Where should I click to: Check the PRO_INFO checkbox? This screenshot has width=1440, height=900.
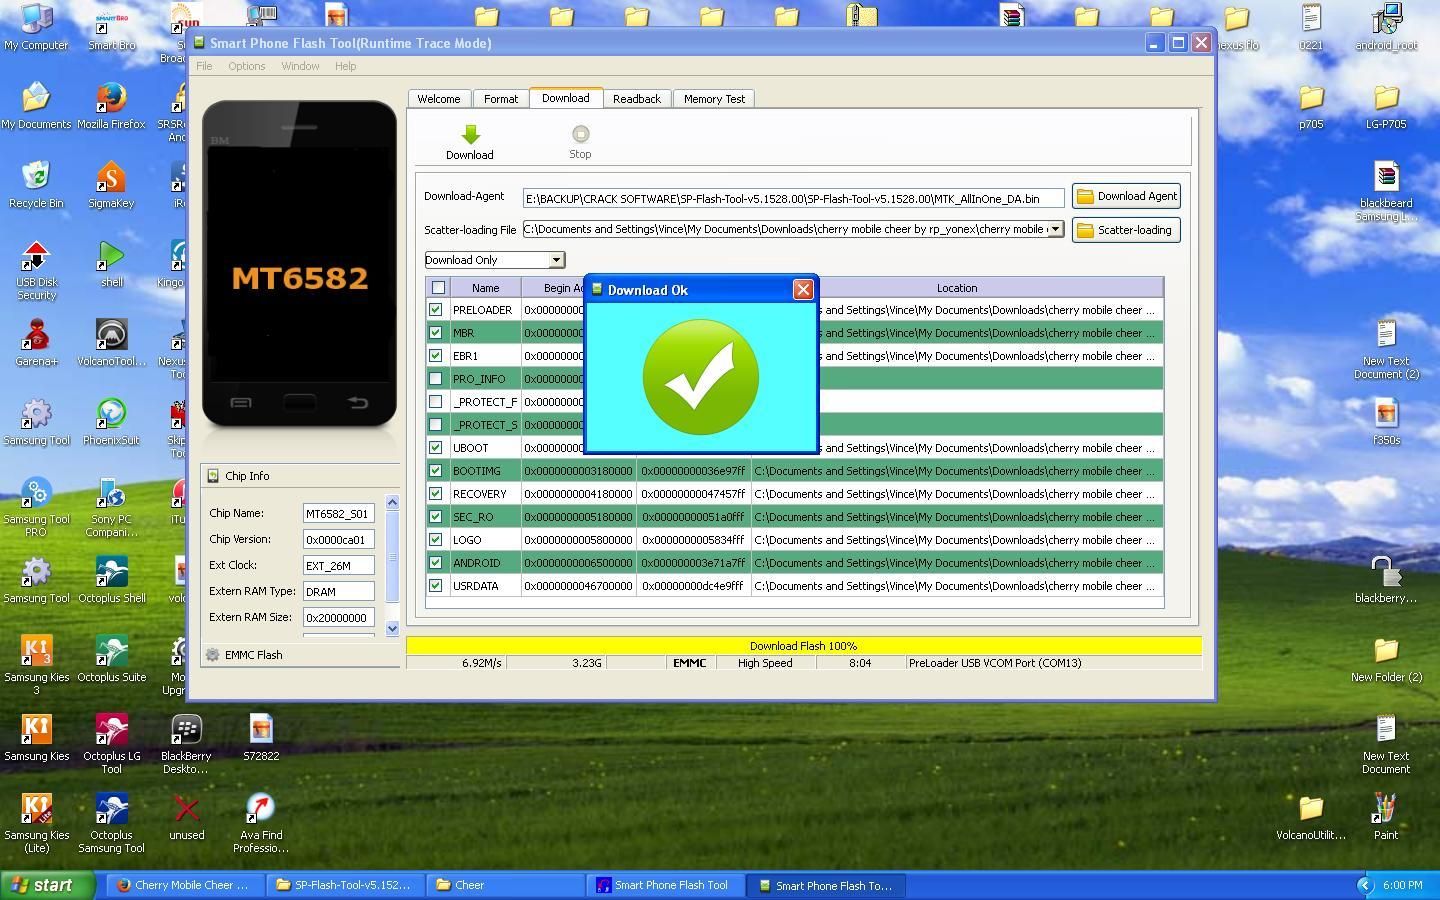(435, 379)
